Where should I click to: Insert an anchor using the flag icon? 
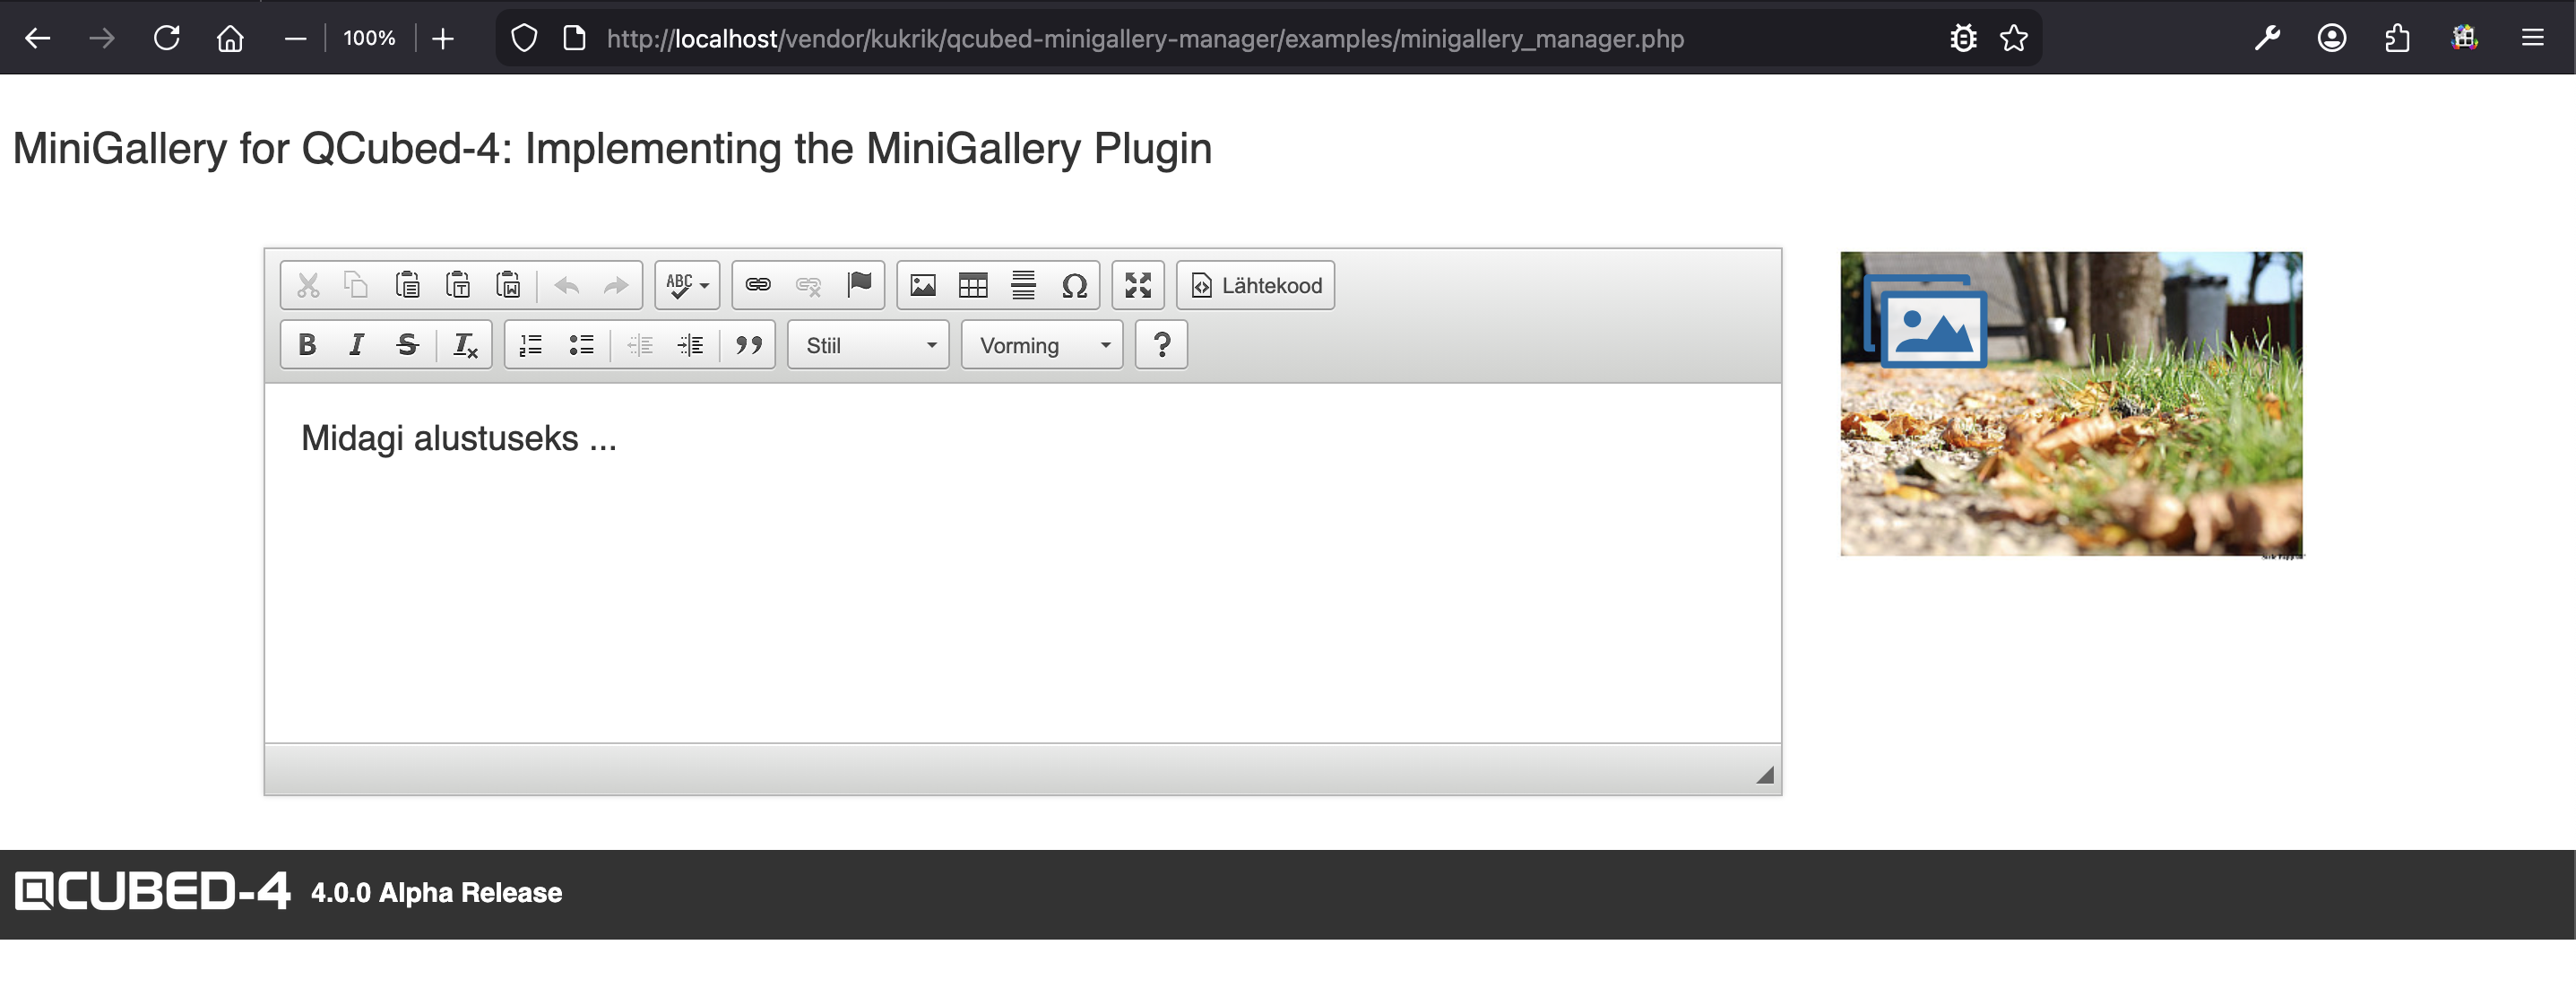[x=858, y=284]
